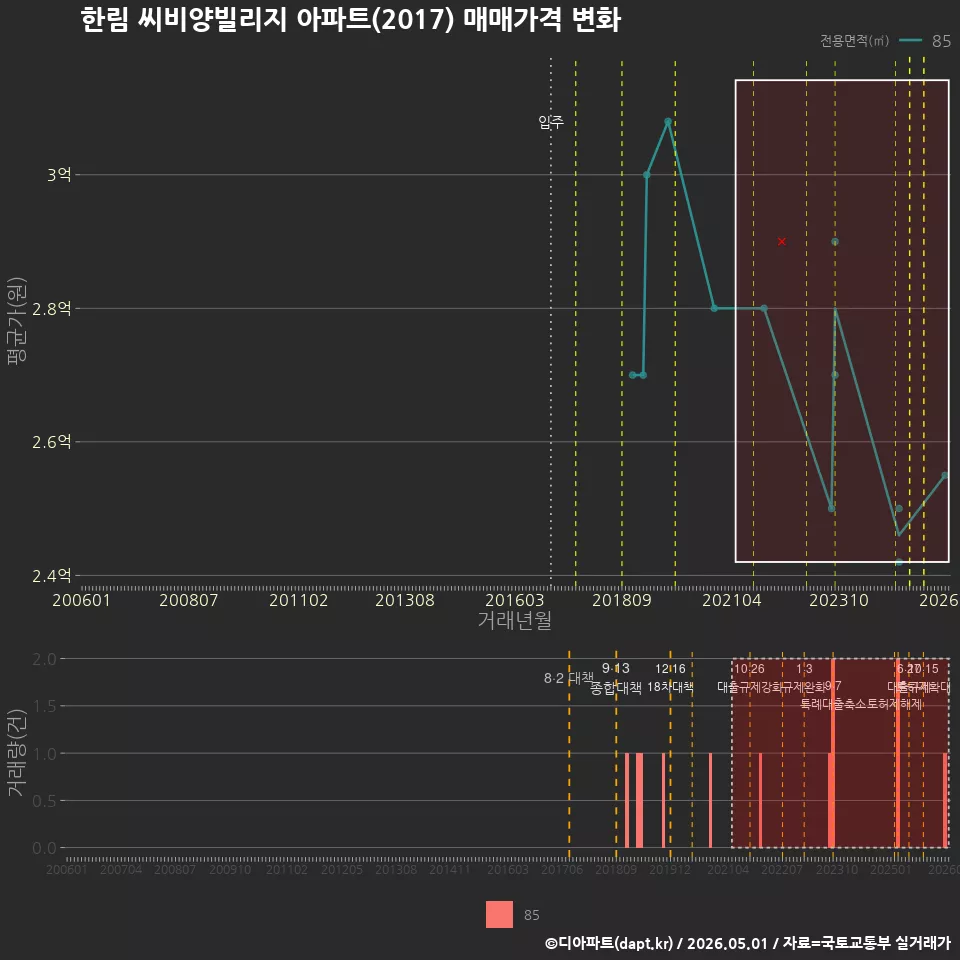Screen dimensions: 960x960
Task: Click the 201603 tick label on the price chart
Action: click(514, 600)
